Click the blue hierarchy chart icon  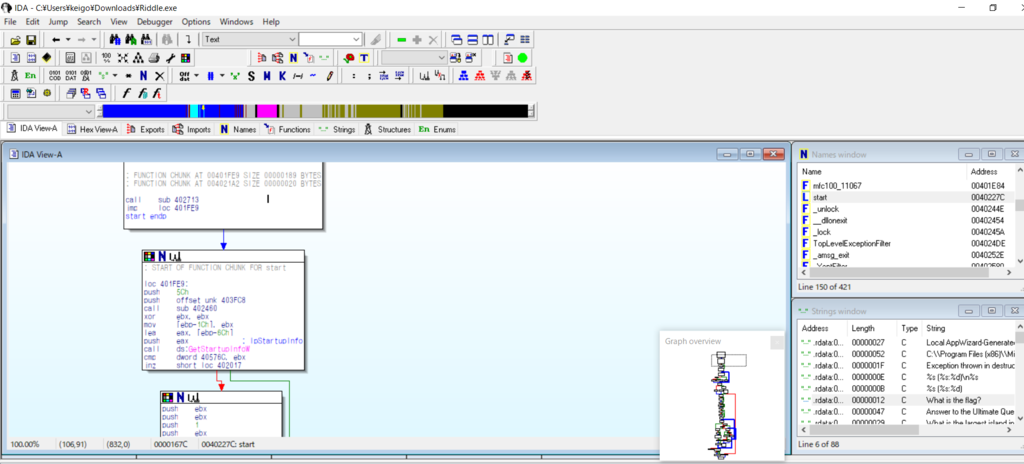463,76
